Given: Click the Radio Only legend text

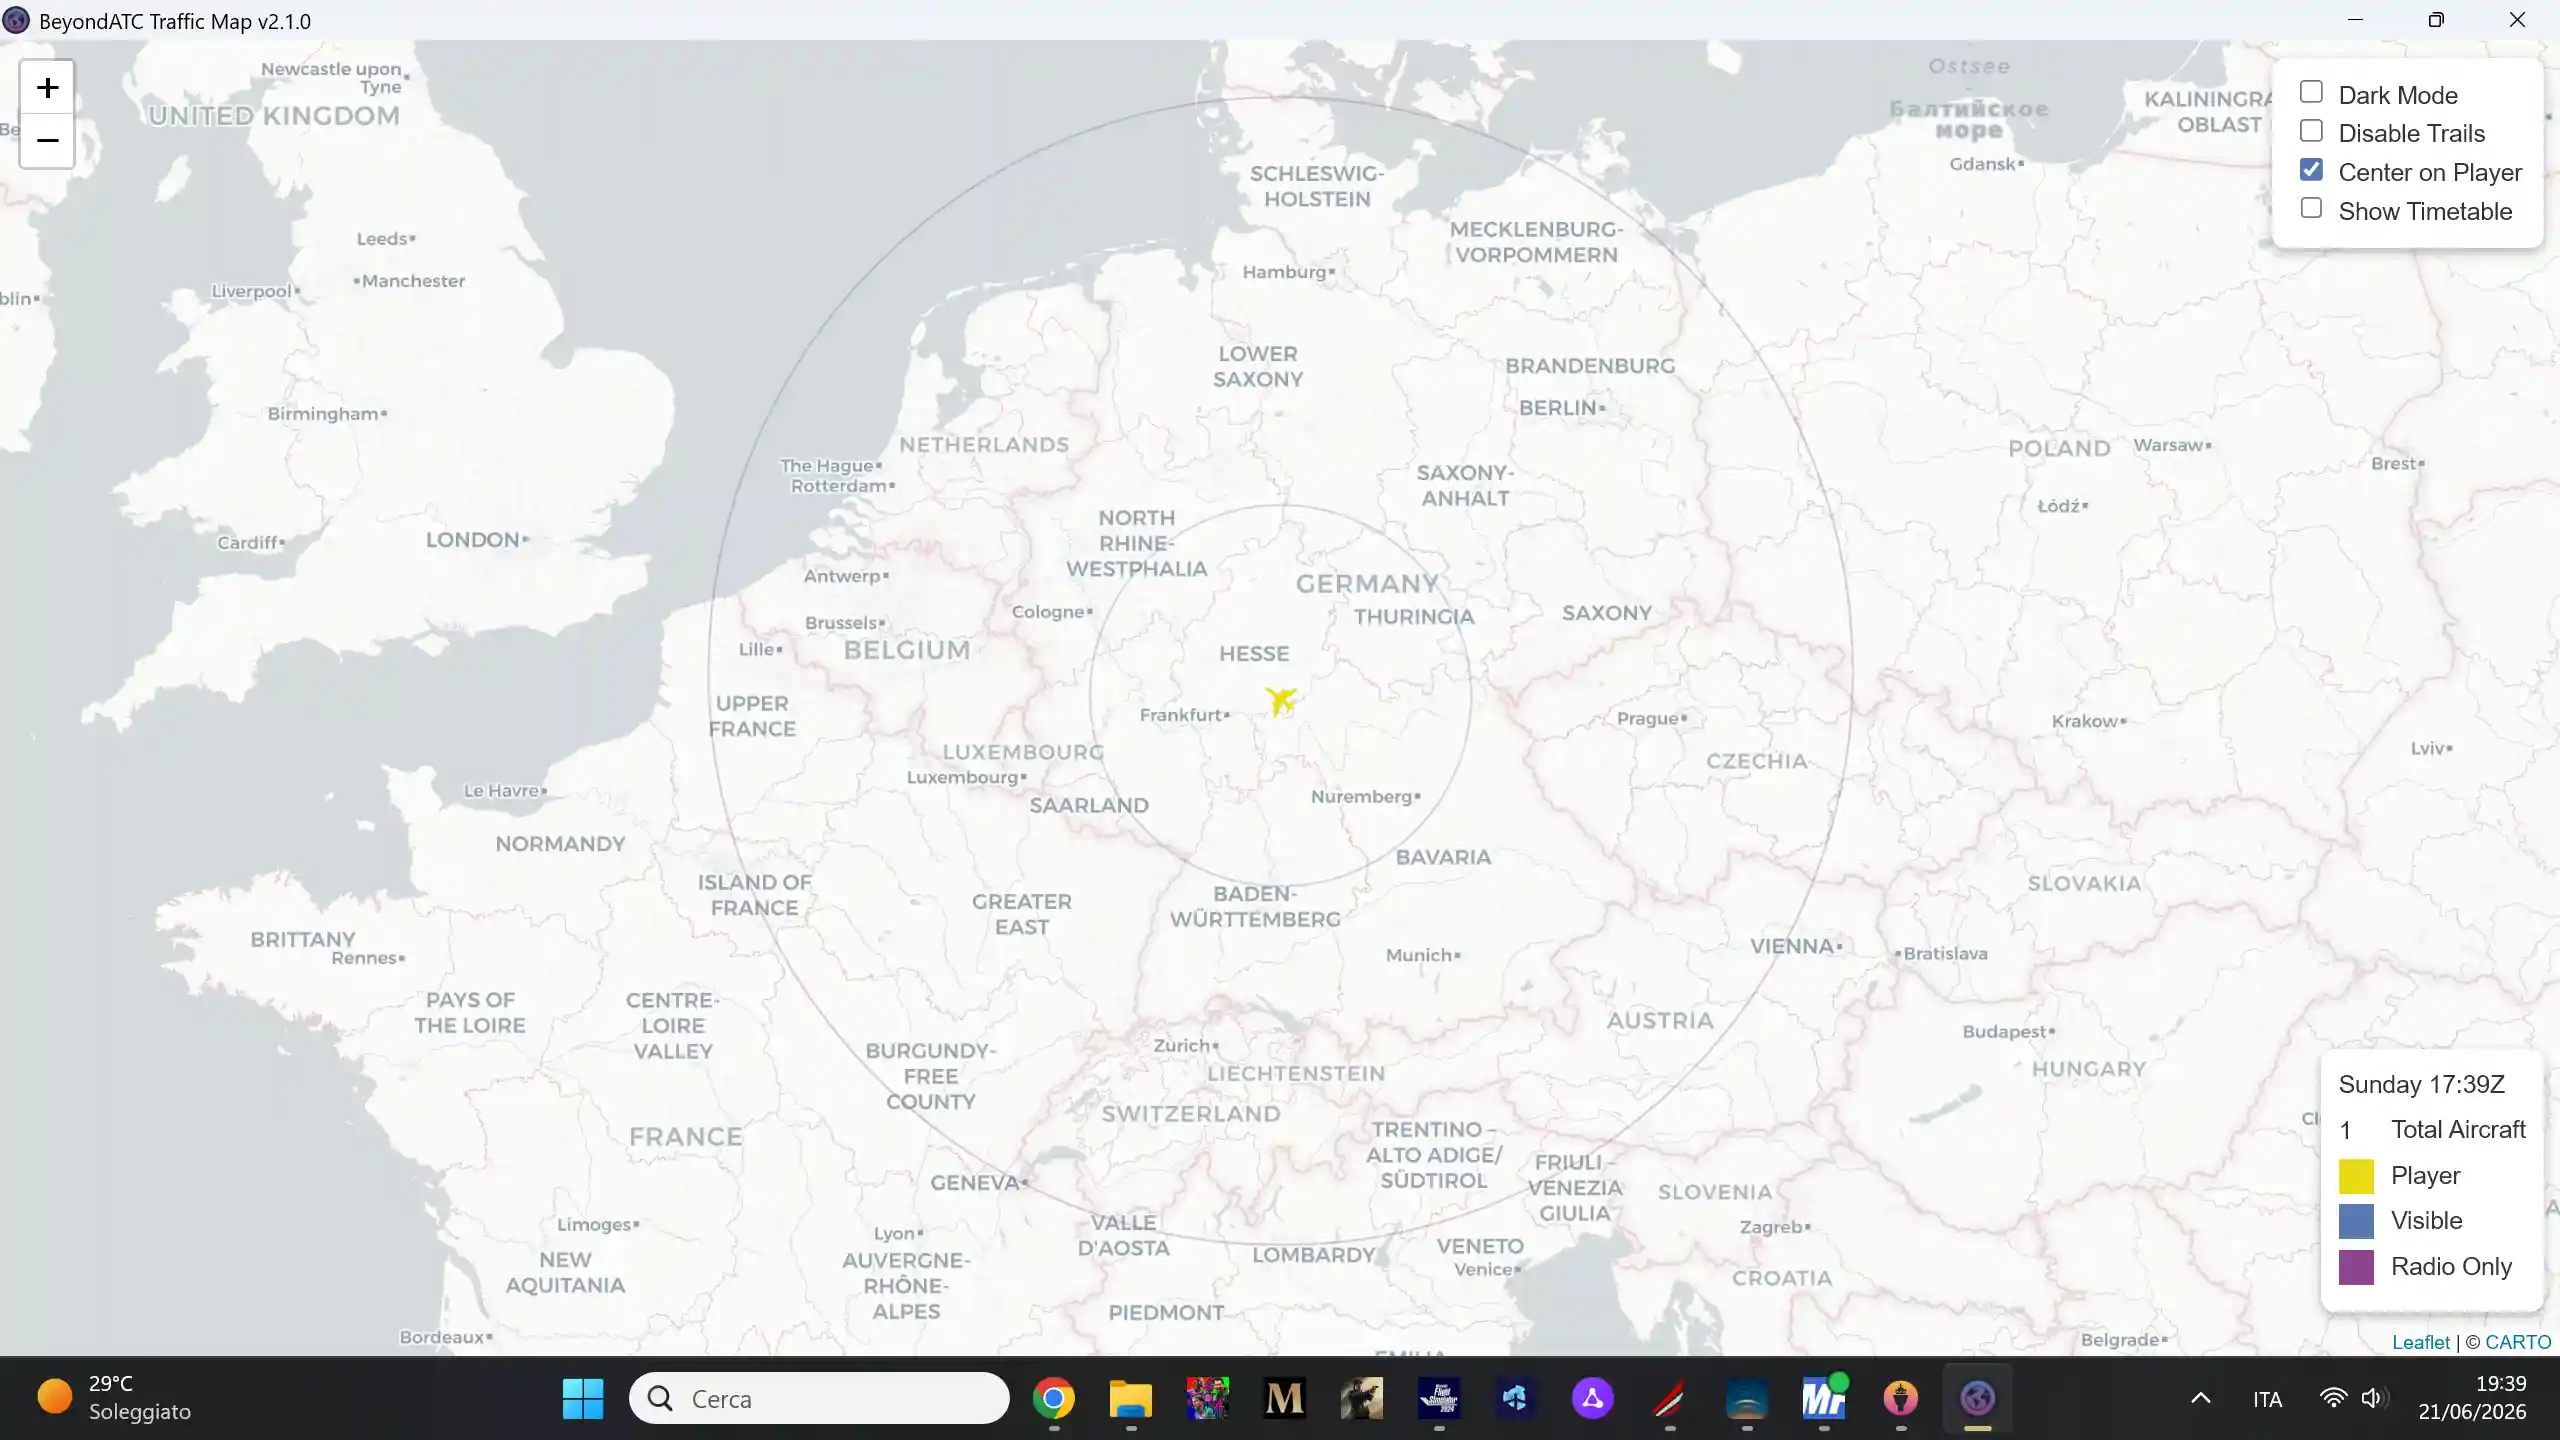Looking at the screenshot, I should 2451,1267.
